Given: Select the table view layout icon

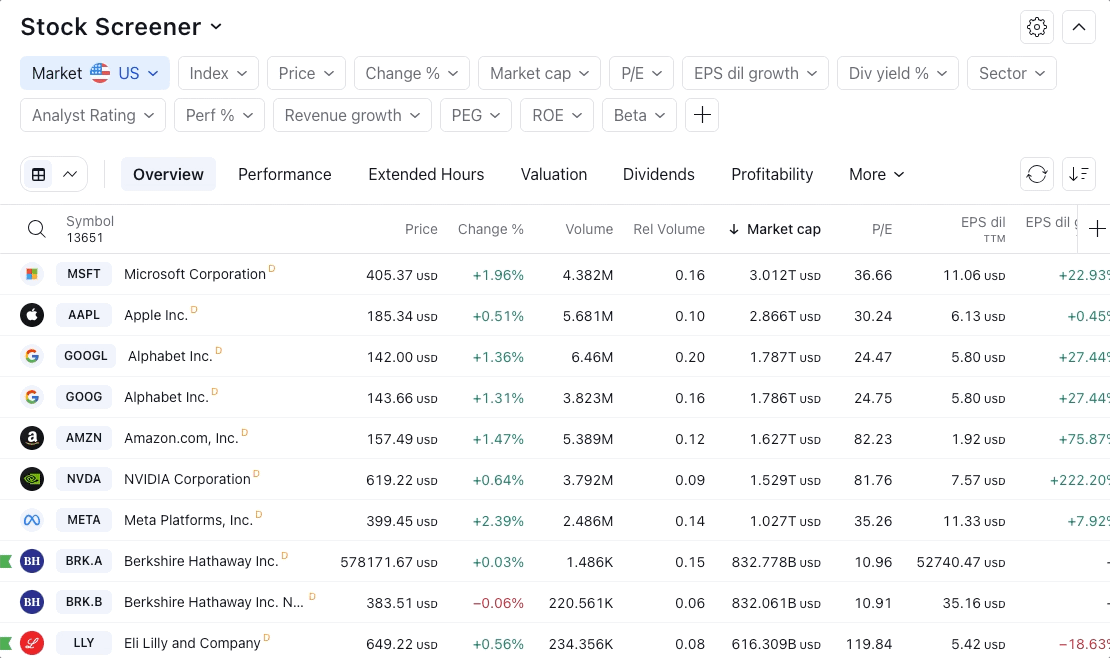Looking at the screenshot, I should [x=39, y=174].
